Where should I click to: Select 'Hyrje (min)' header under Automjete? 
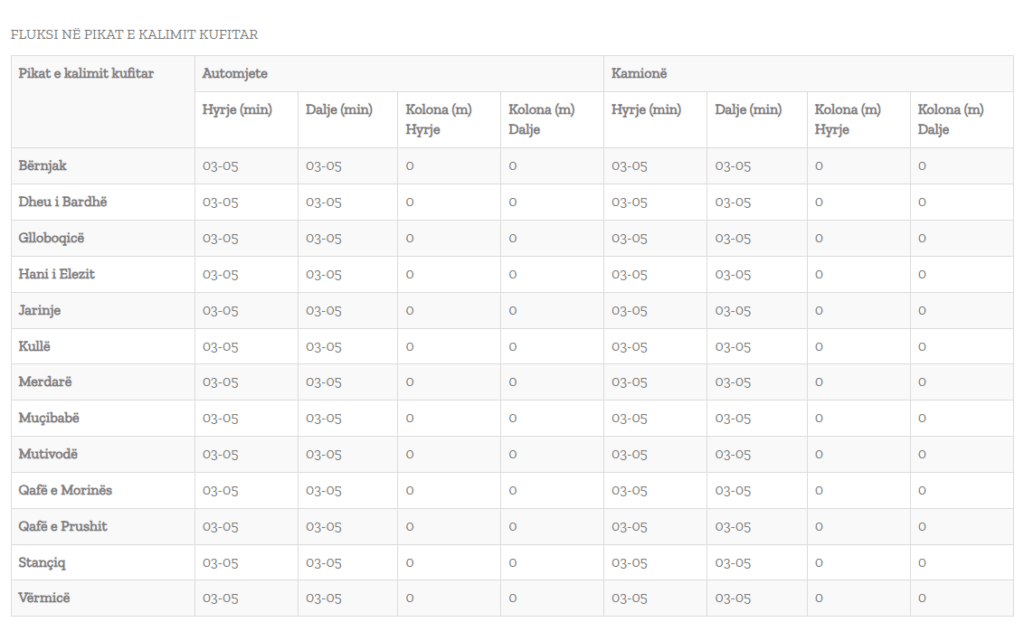(x=237, y=110)
